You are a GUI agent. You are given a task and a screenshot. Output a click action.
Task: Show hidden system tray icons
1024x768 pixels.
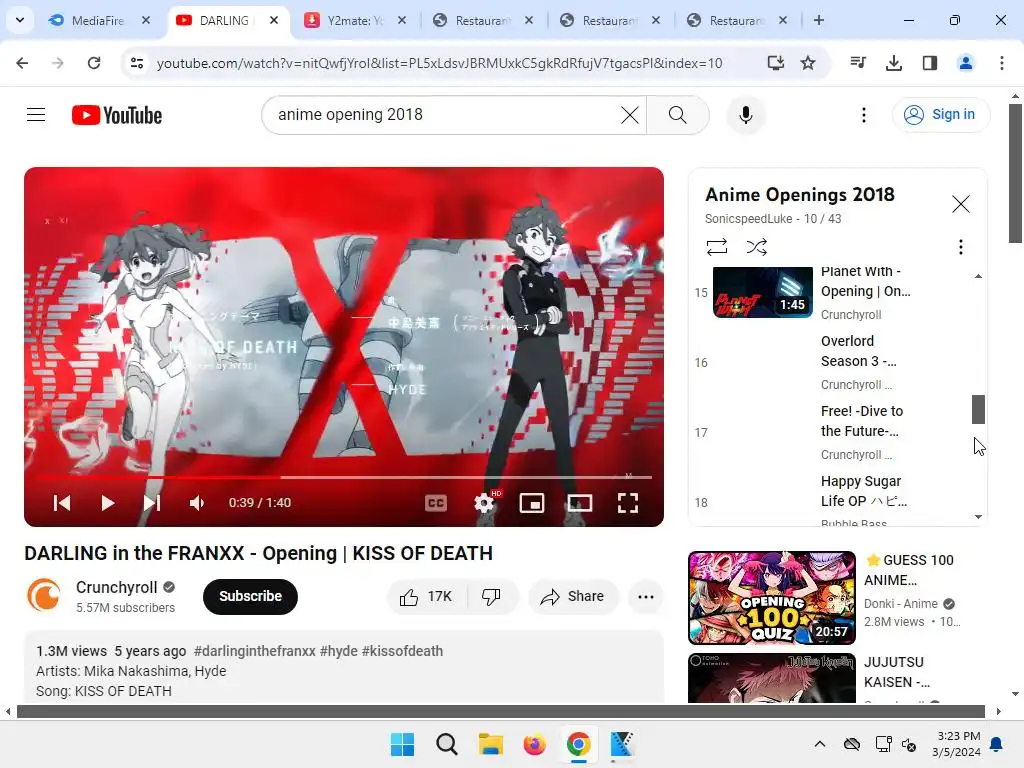click(x=820, y=744)
